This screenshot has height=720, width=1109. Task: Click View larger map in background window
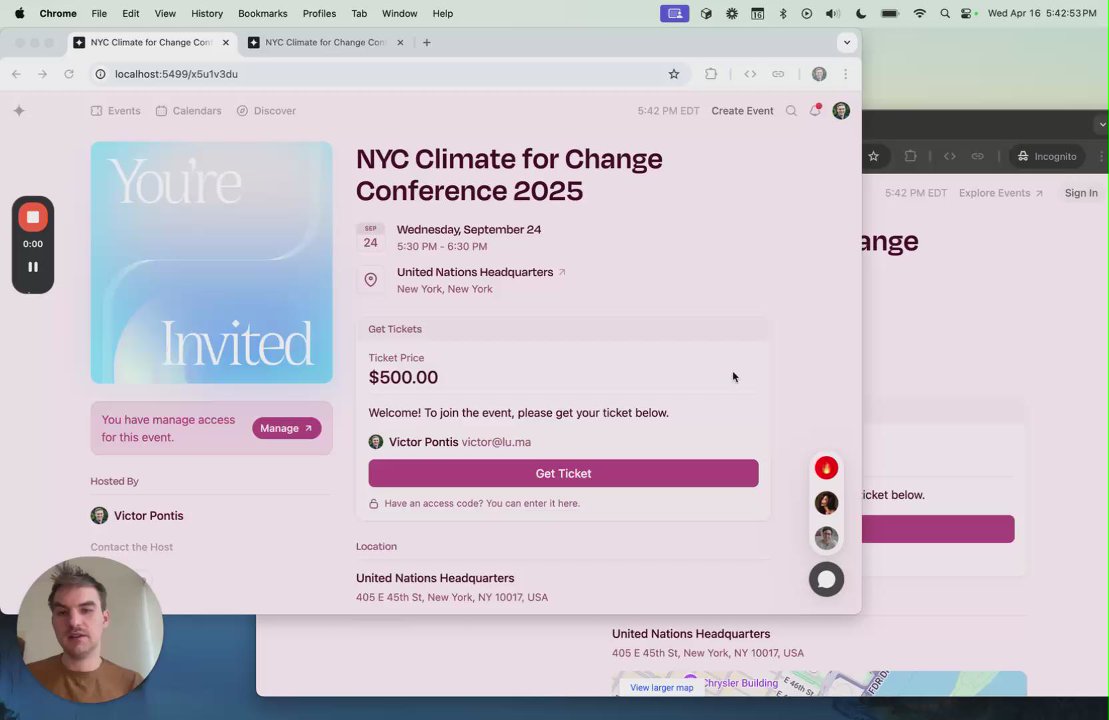[661, 687]
